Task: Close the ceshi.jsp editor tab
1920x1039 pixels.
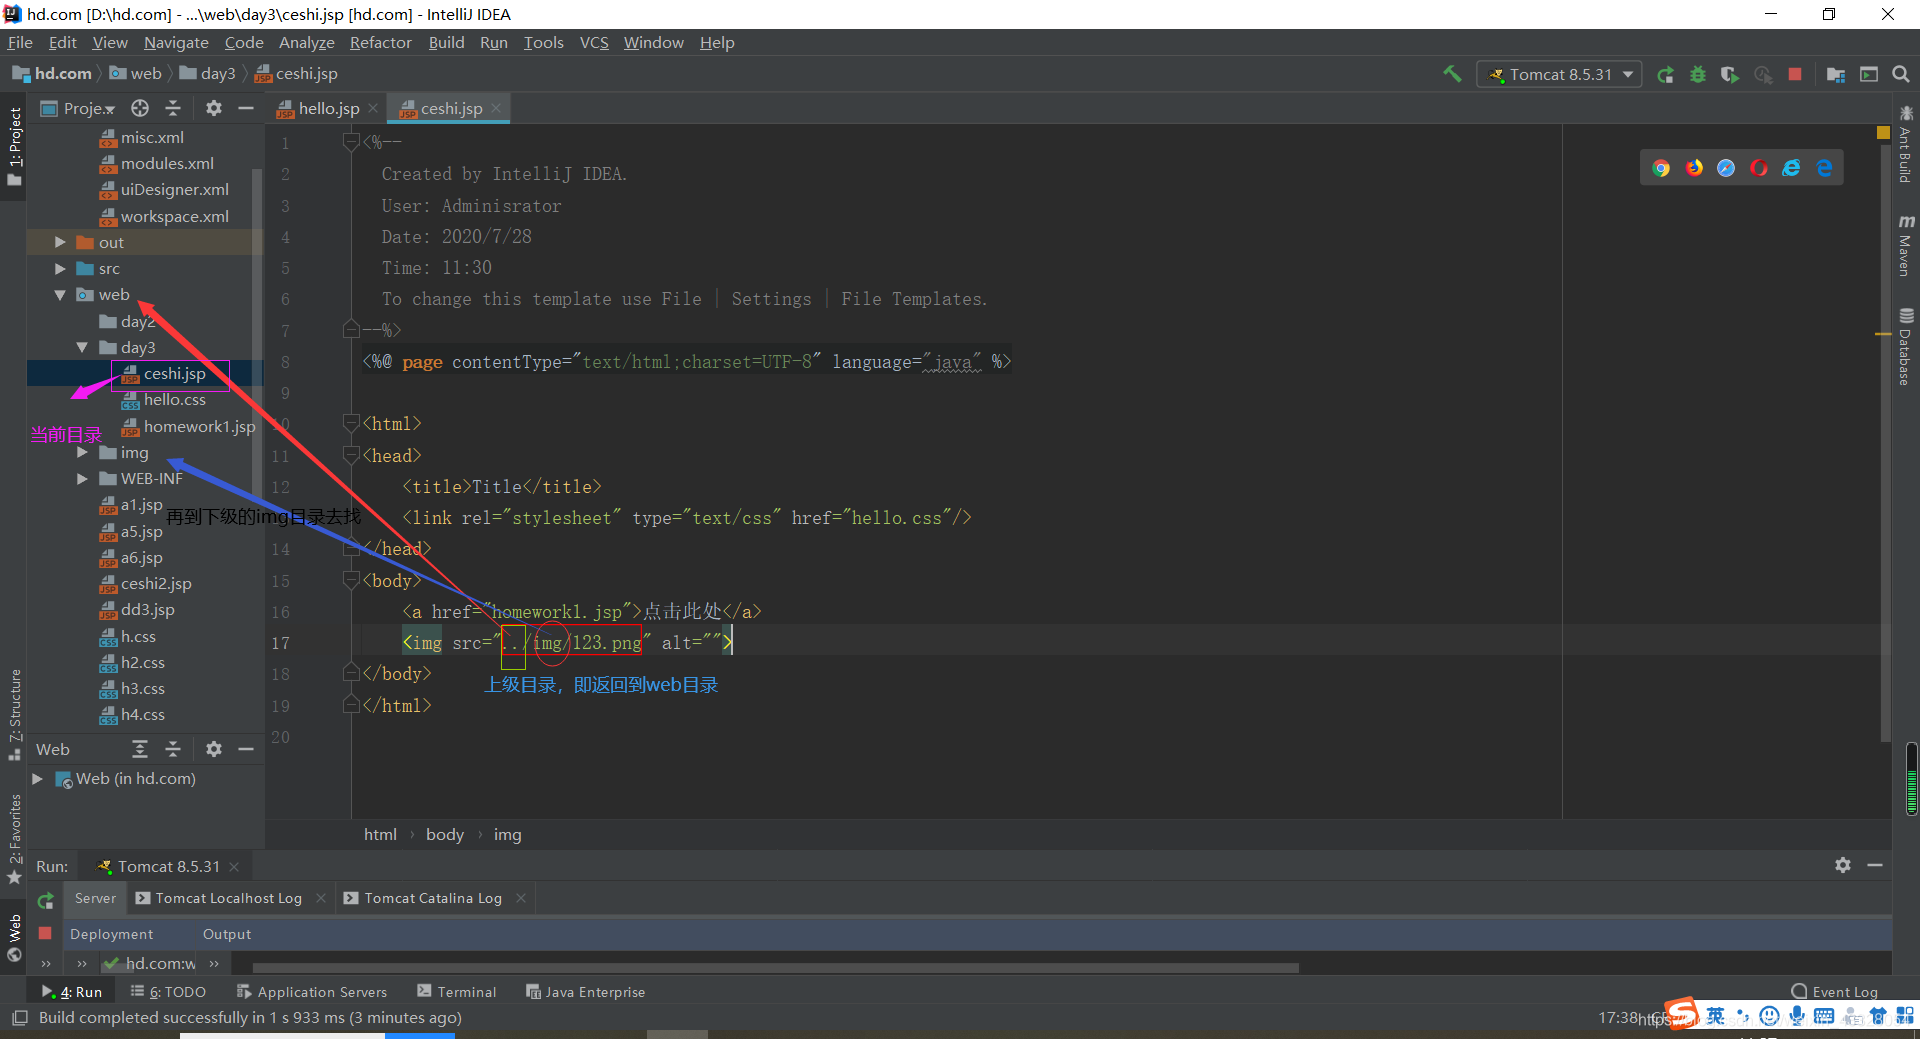Action: click(496, 108)
